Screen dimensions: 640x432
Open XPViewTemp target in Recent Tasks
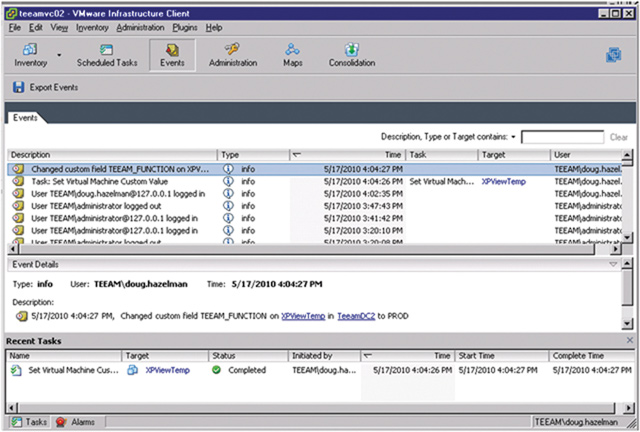(168, 370)
